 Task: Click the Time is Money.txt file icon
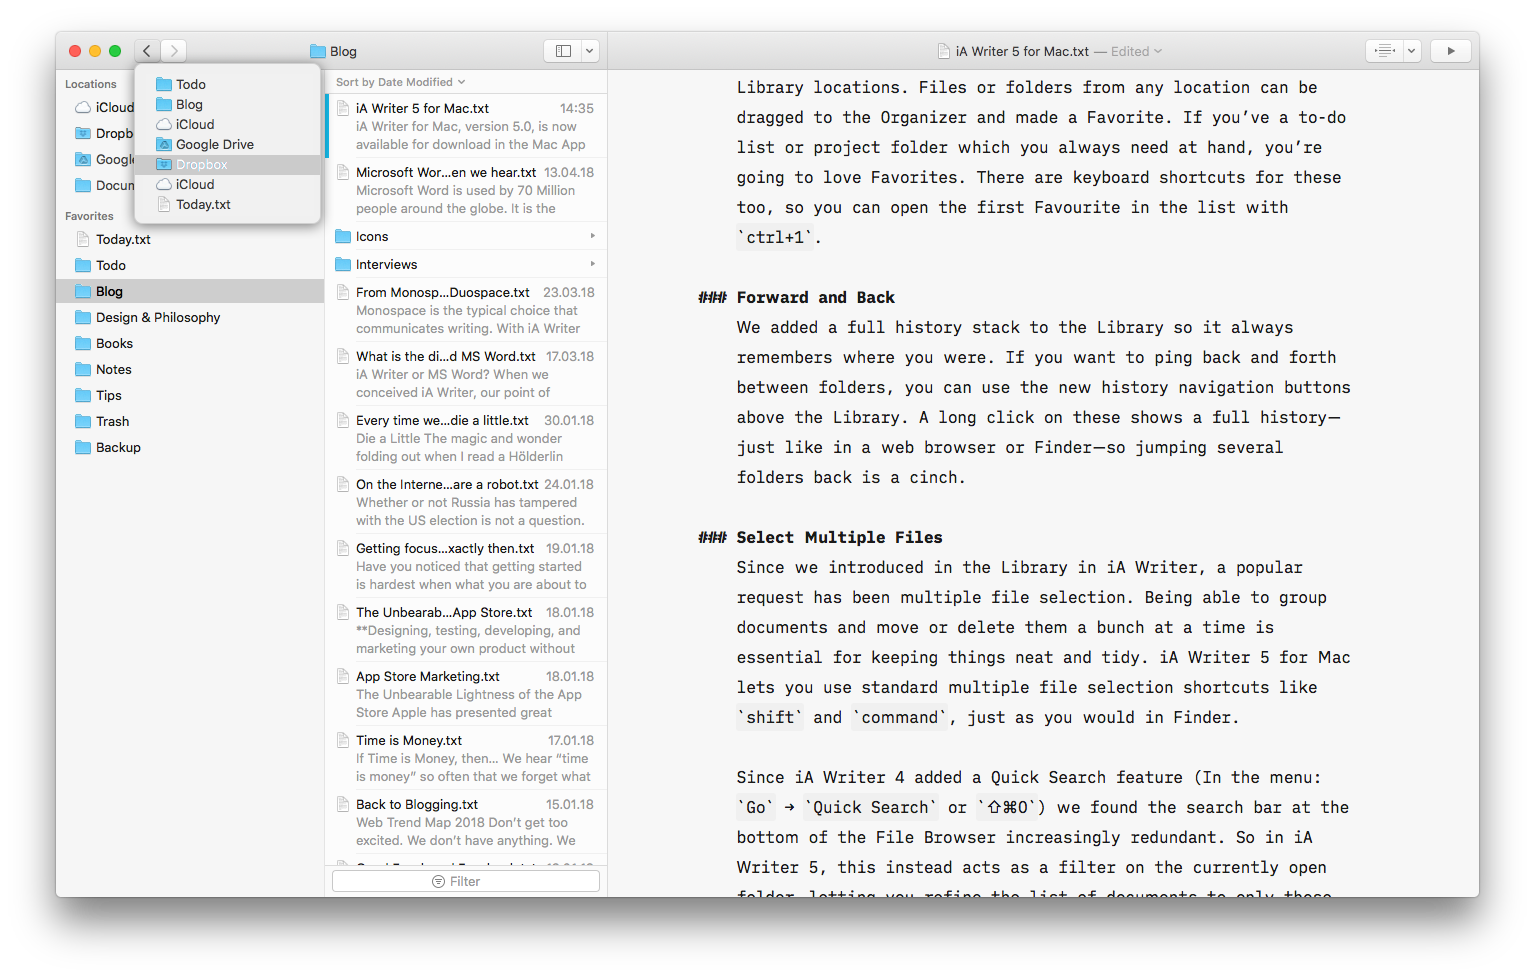[x=343, y=741]
